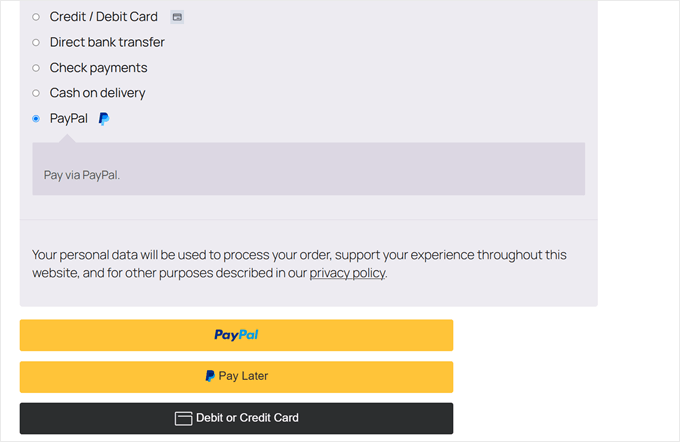Select the Direct bank transfer radio button
Viewport: 680px width, 442px height.
(x=37, y=43)
